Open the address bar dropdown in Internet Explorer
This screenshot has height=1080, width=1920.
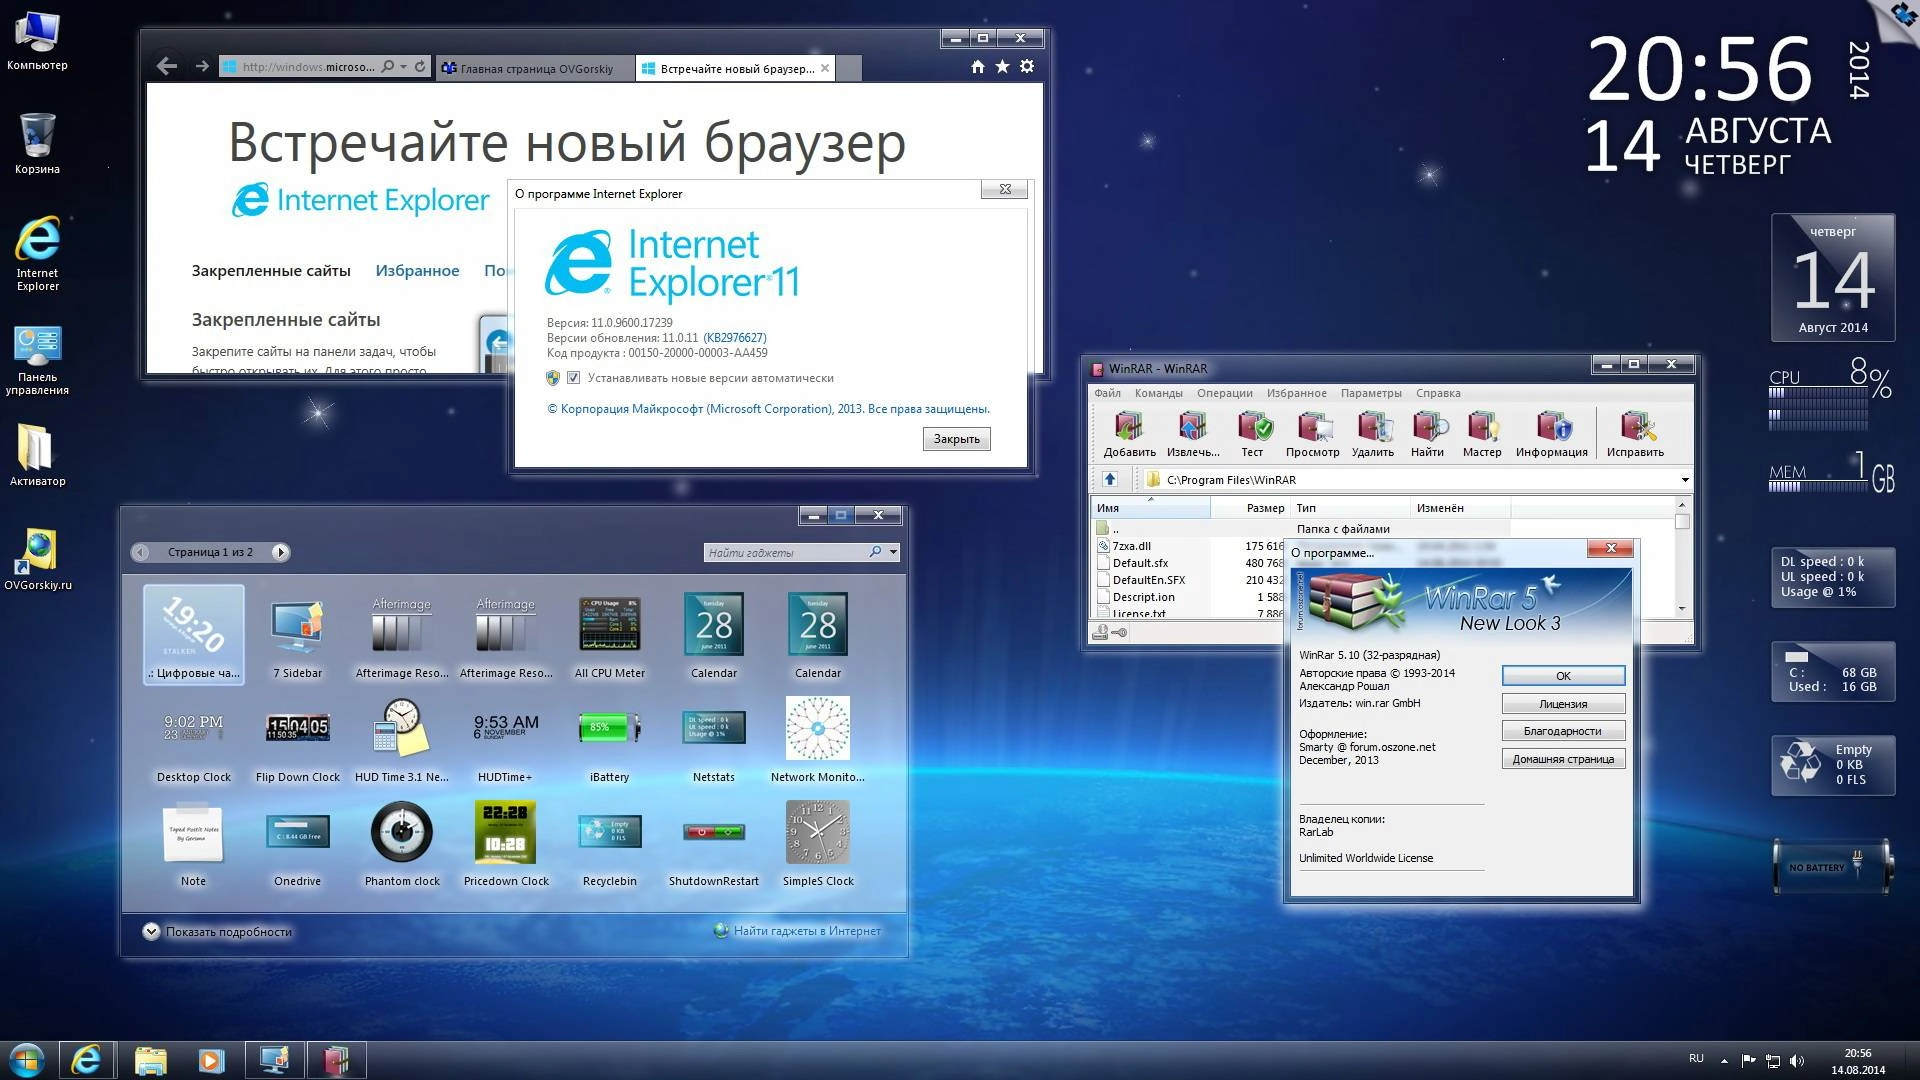[403, 67]
